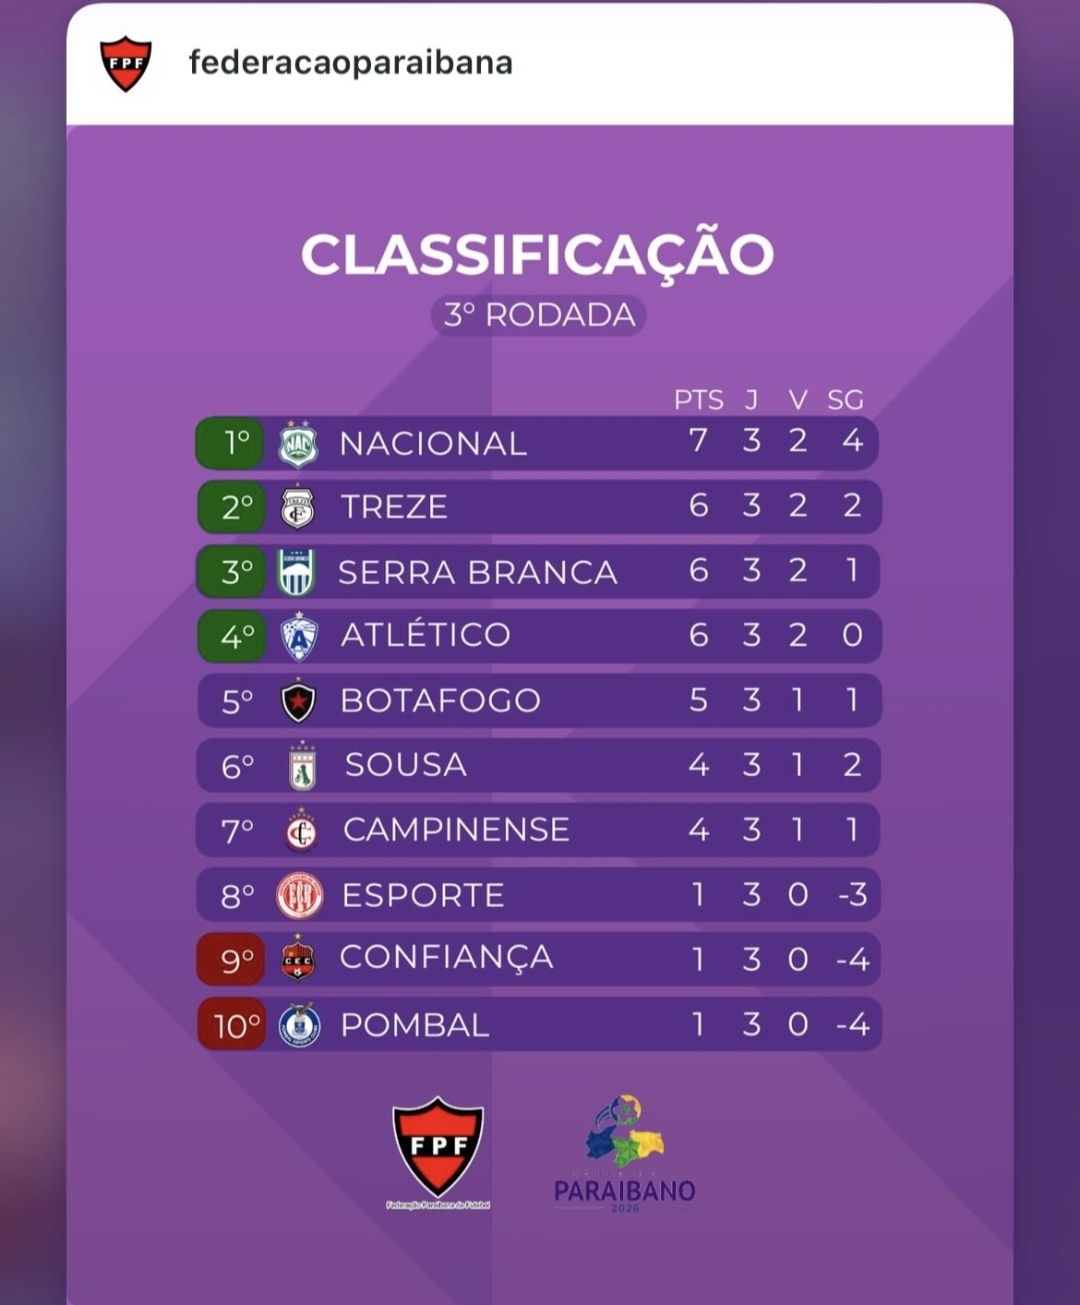Viewport: 1080px width, 1305px height.
Task: Tap the PTS column header
Action: (698, 400)
